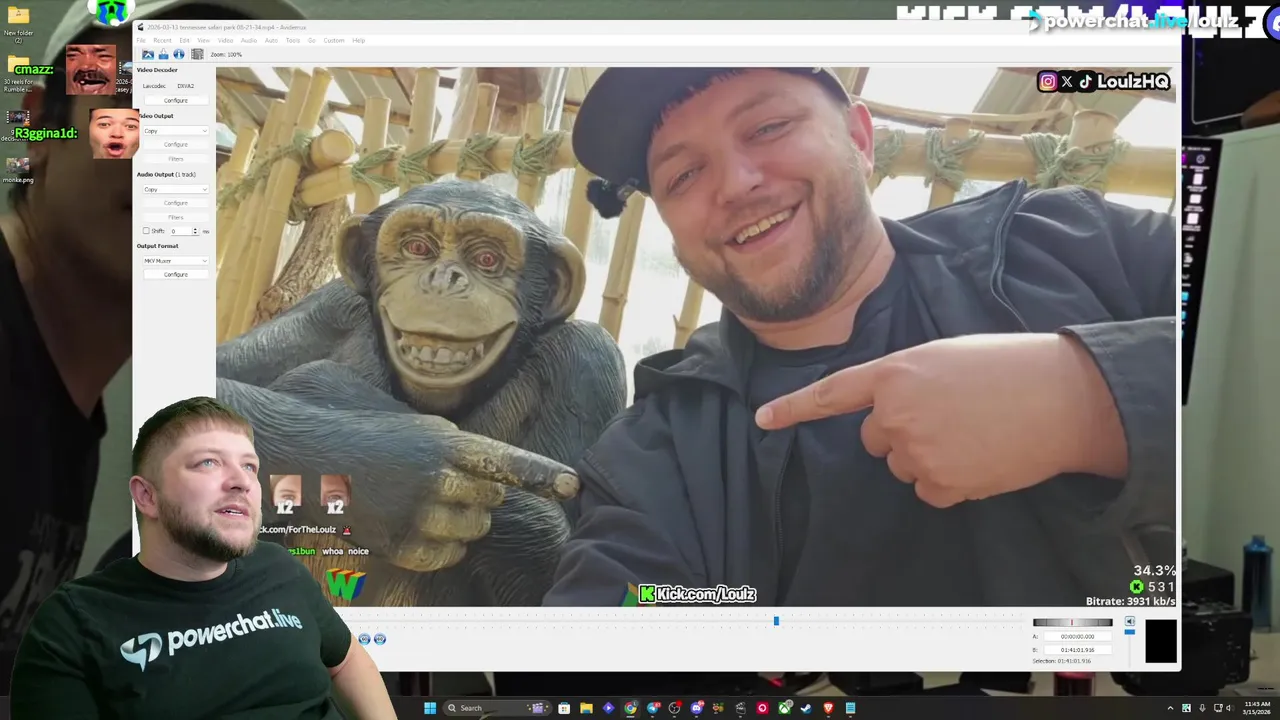1280x720 pixels.
Task: Open the Auto menu
Action: click(271, 40)
